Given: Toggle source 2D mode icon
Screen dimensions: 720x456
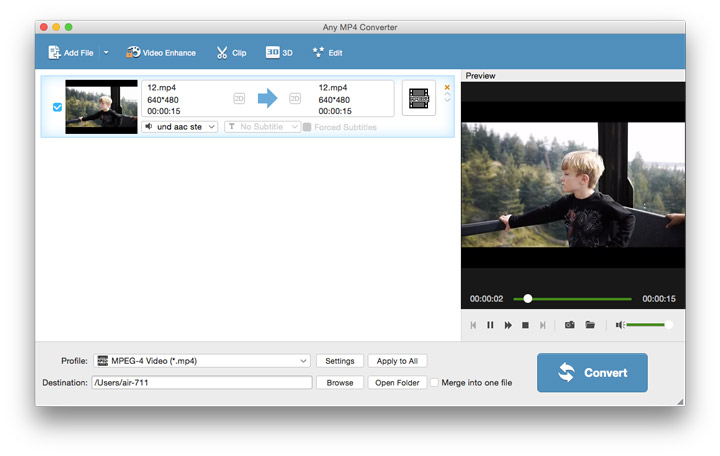Looking at the screenshot, I should click(239, 98).
